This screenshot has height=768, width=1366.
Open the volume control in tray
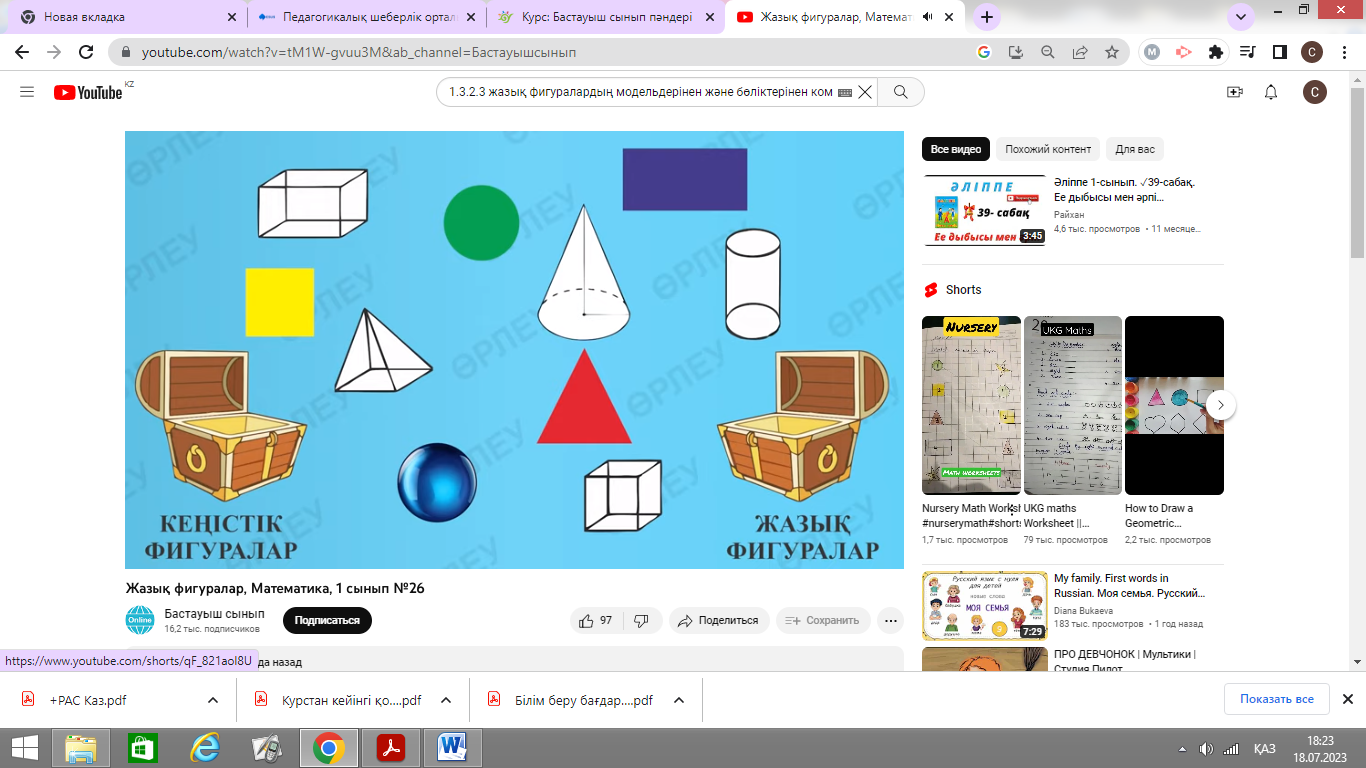click(1207, 749)
